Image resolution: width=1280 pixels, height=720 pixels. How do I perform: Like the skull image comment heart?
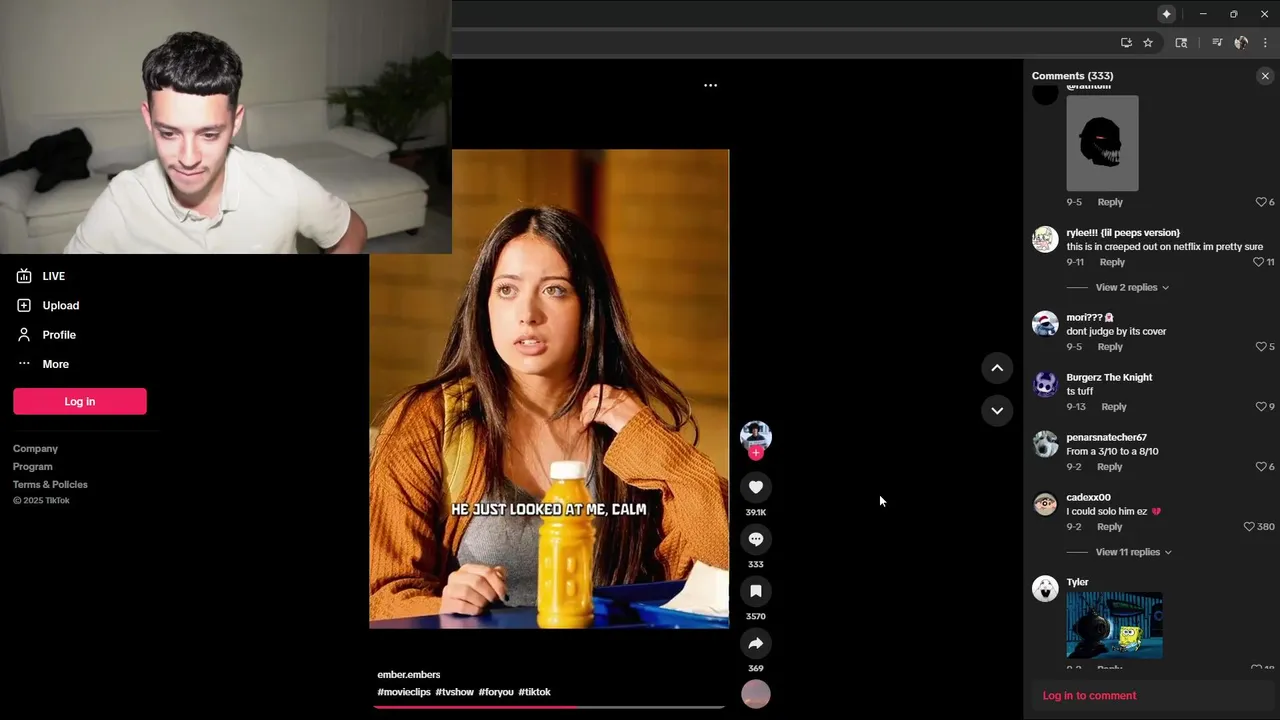[1260, 202]
